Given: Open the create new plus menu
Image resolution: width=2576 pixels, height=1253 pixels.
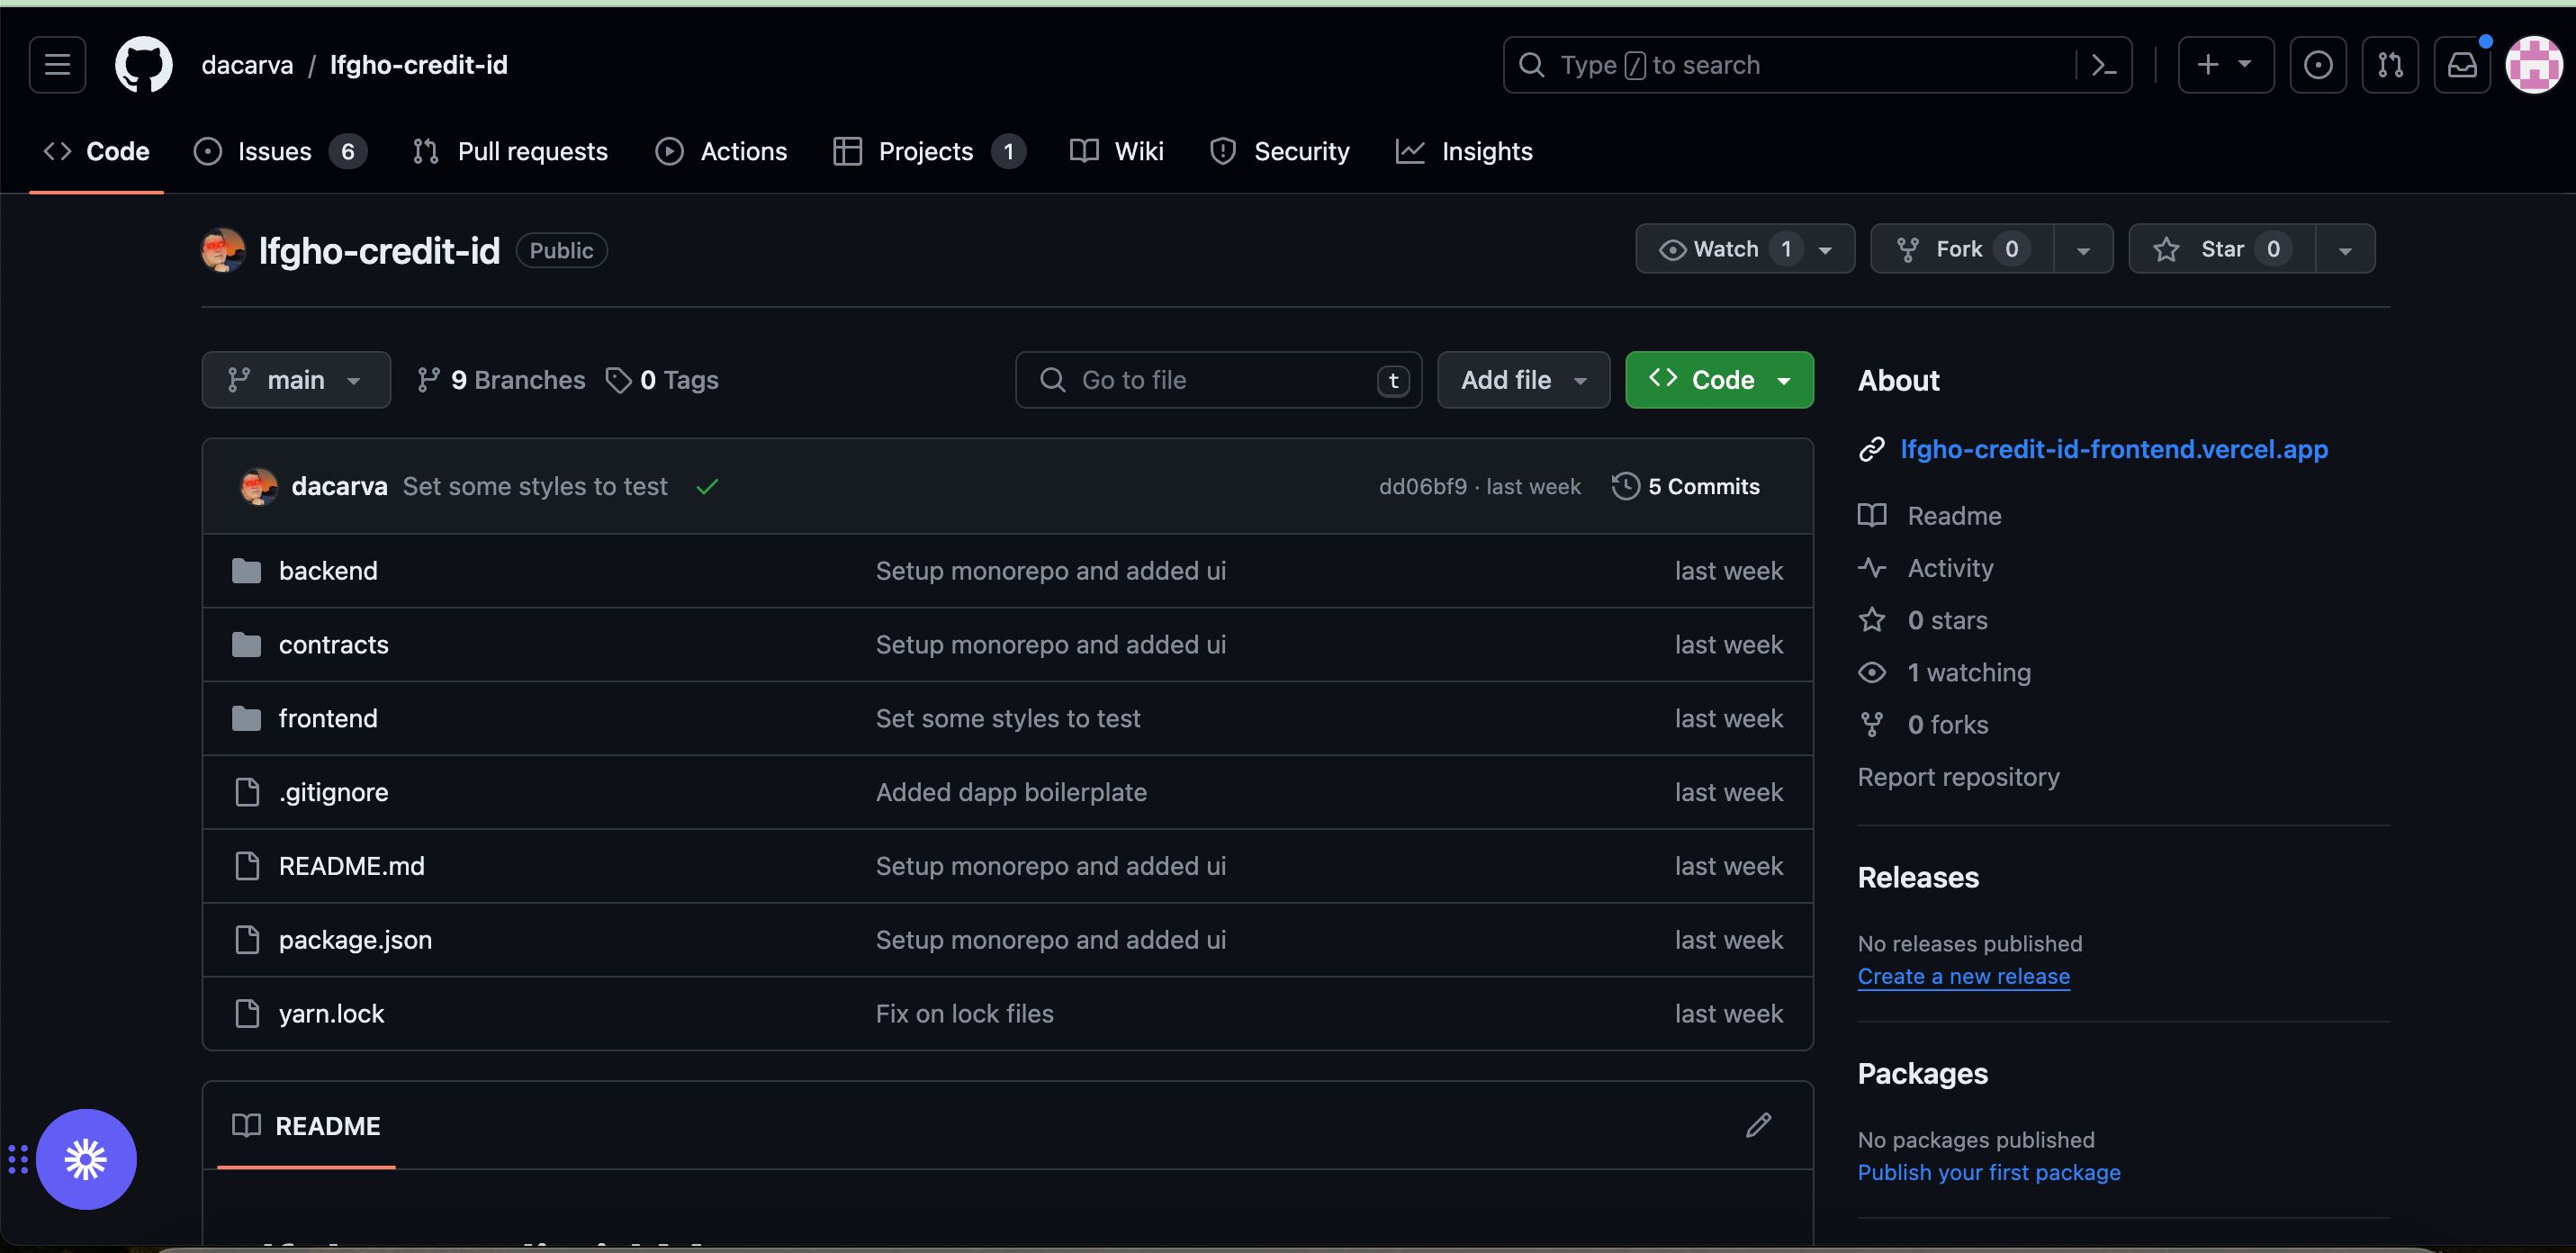Looking at the screenshot, I should pyautogui.click(x=2225, y=65).
